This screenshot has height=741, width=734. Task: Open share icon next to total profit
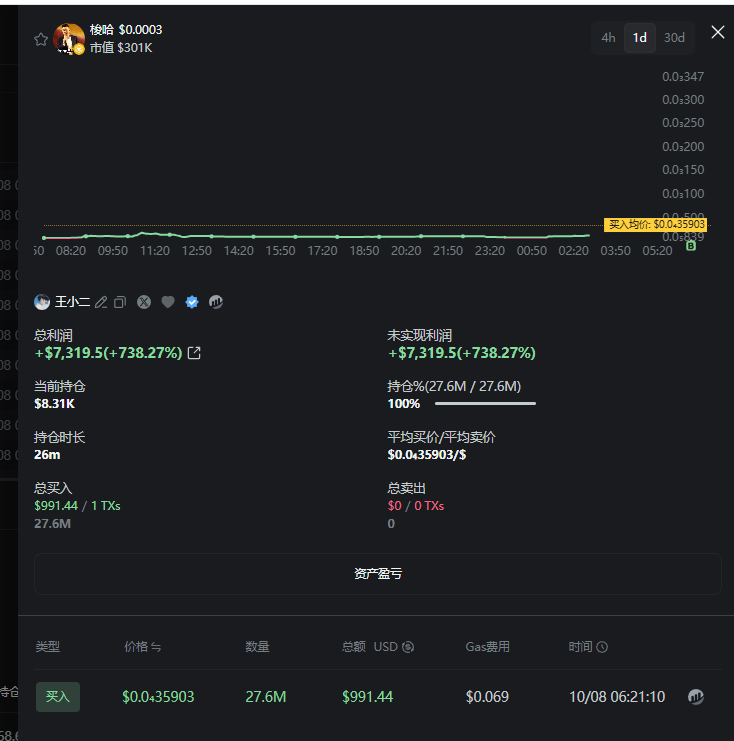(x=195, y=353)
